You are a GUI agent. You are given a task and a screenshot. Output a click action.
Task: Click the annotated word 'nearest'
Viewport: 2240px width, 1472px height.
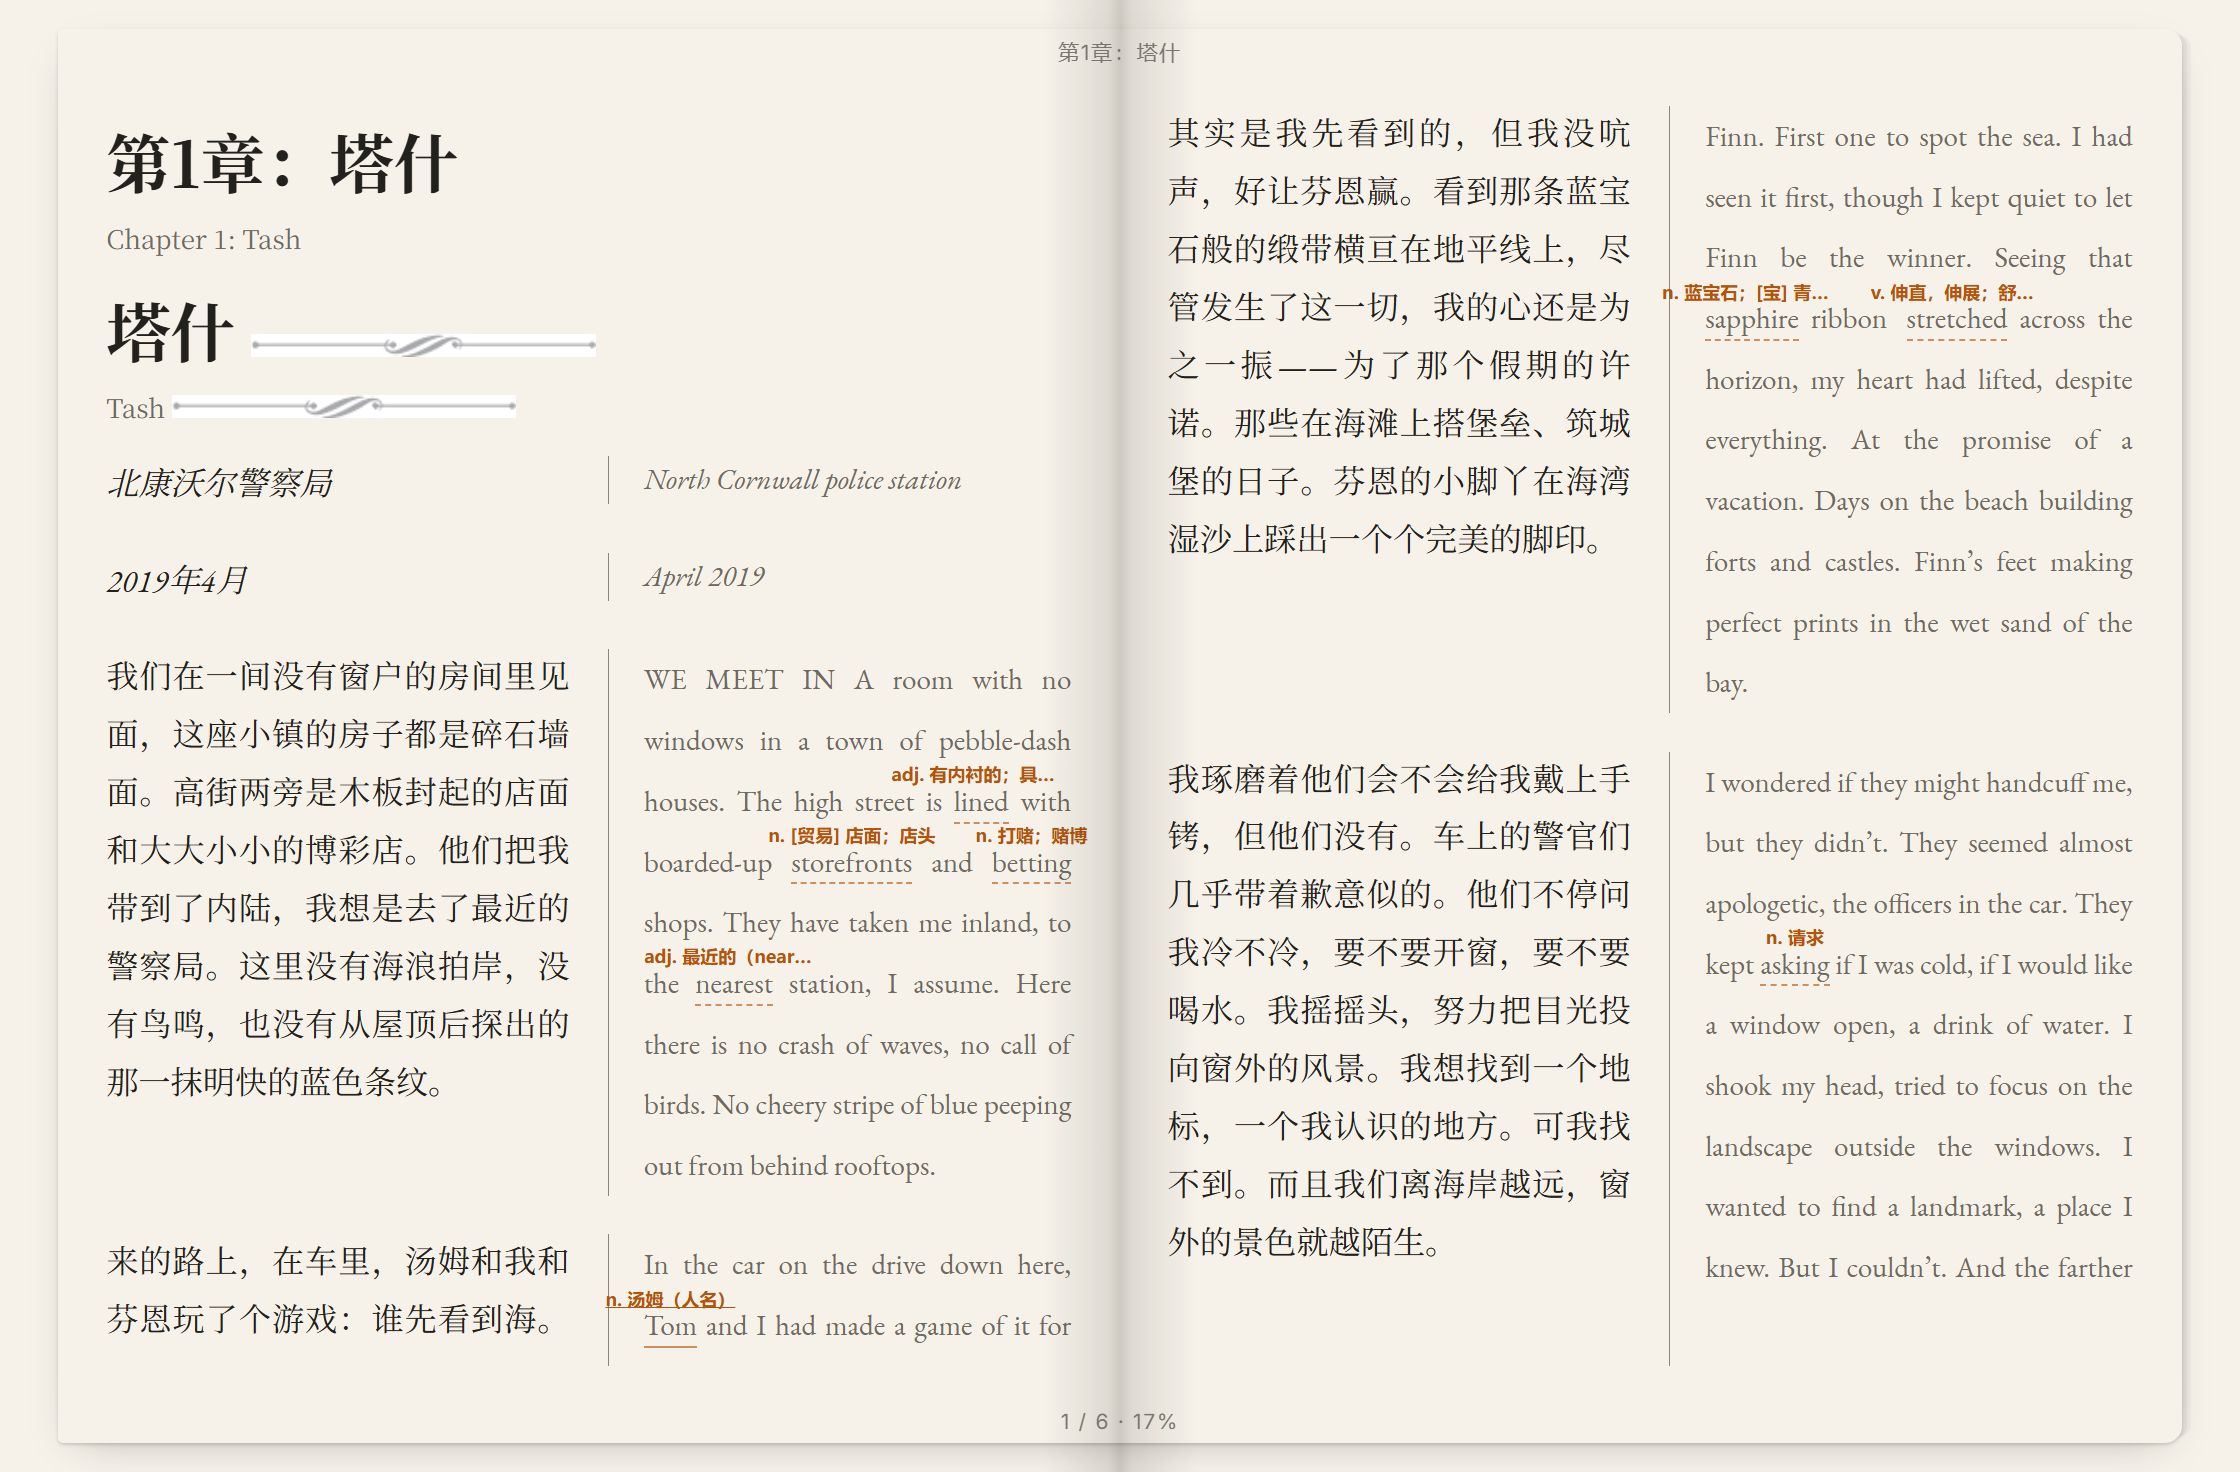pos(733,984)
